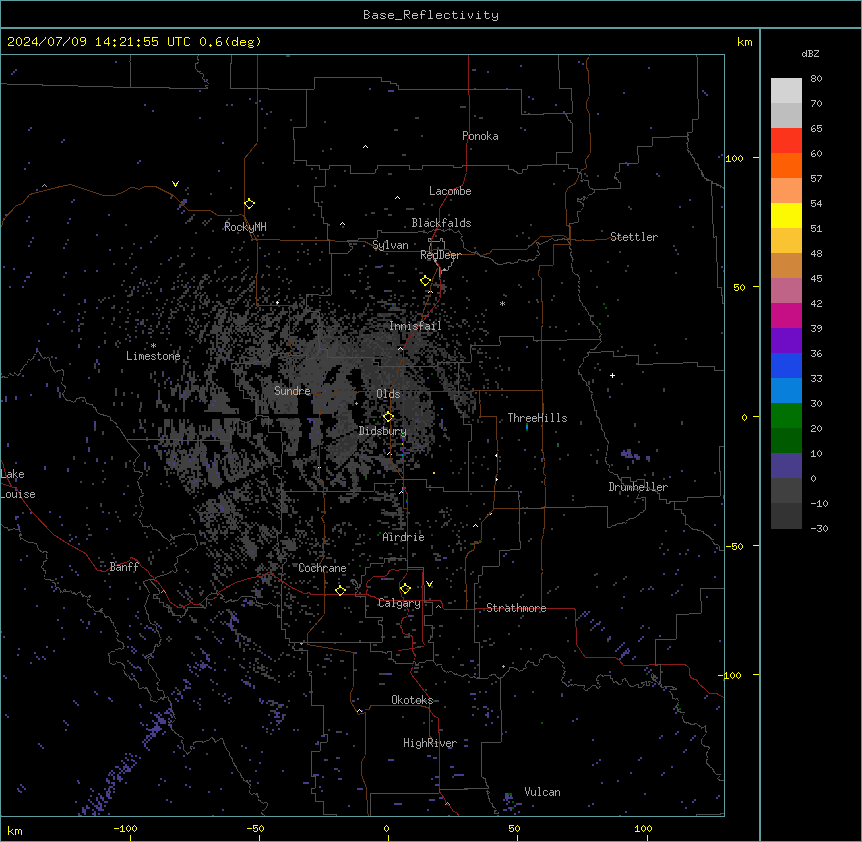Click the Drumheller label

[x=638, y=487]
